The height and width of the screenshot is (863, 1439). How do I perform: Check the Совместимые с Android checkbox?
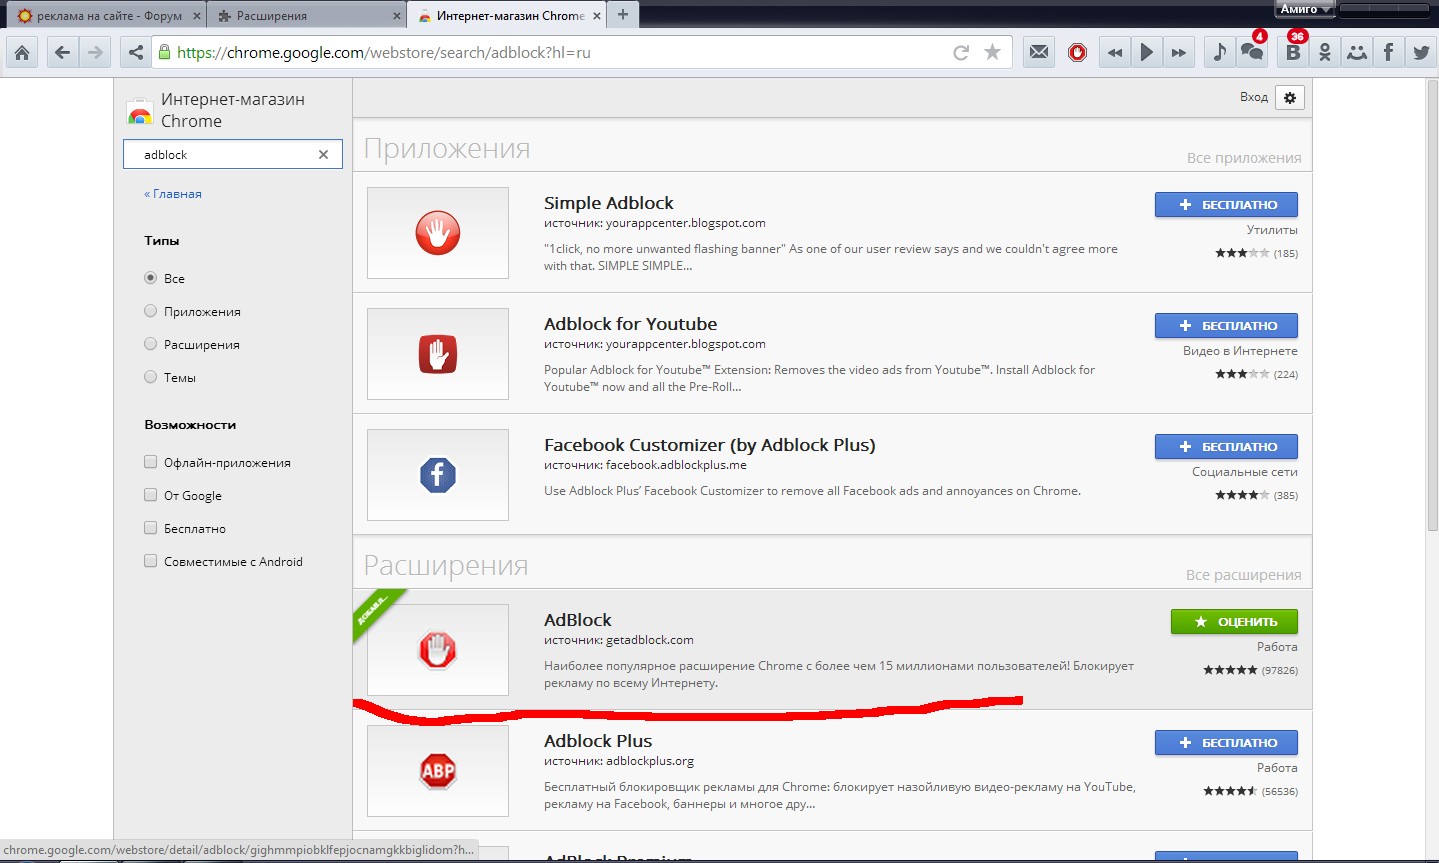[x=151, y=561]
